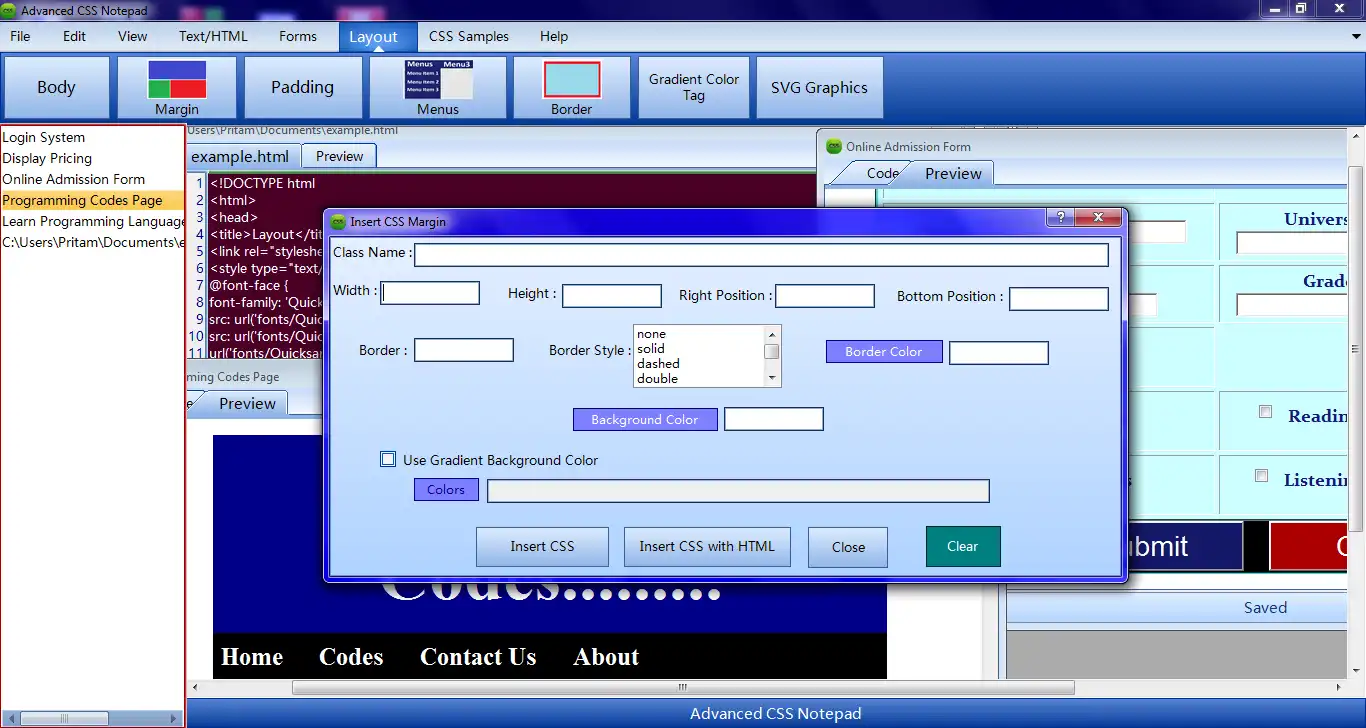
Task: Open Code tab in Online Admission Form window
Action: pos(882,173)
